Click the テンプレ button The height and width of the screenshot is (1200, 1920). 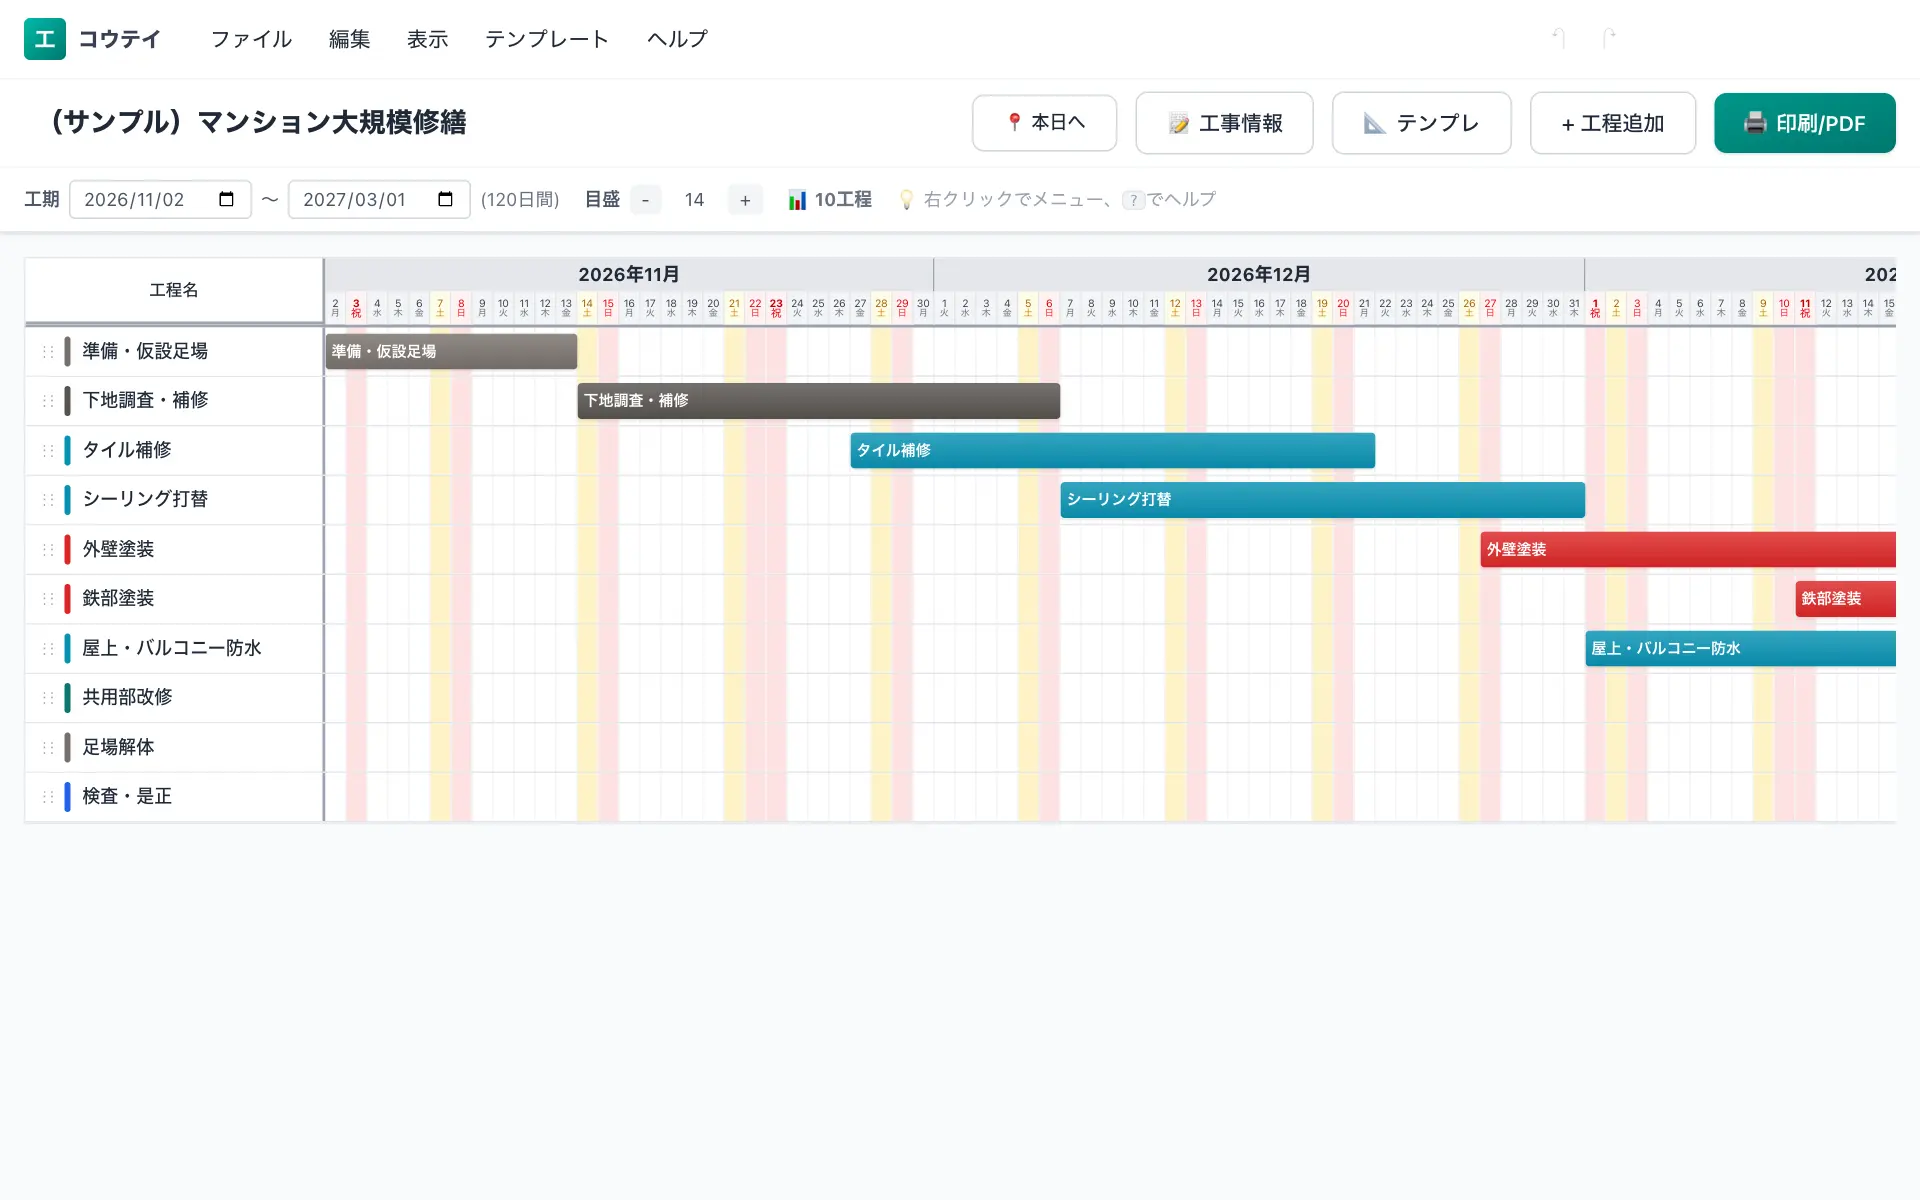1422,123
